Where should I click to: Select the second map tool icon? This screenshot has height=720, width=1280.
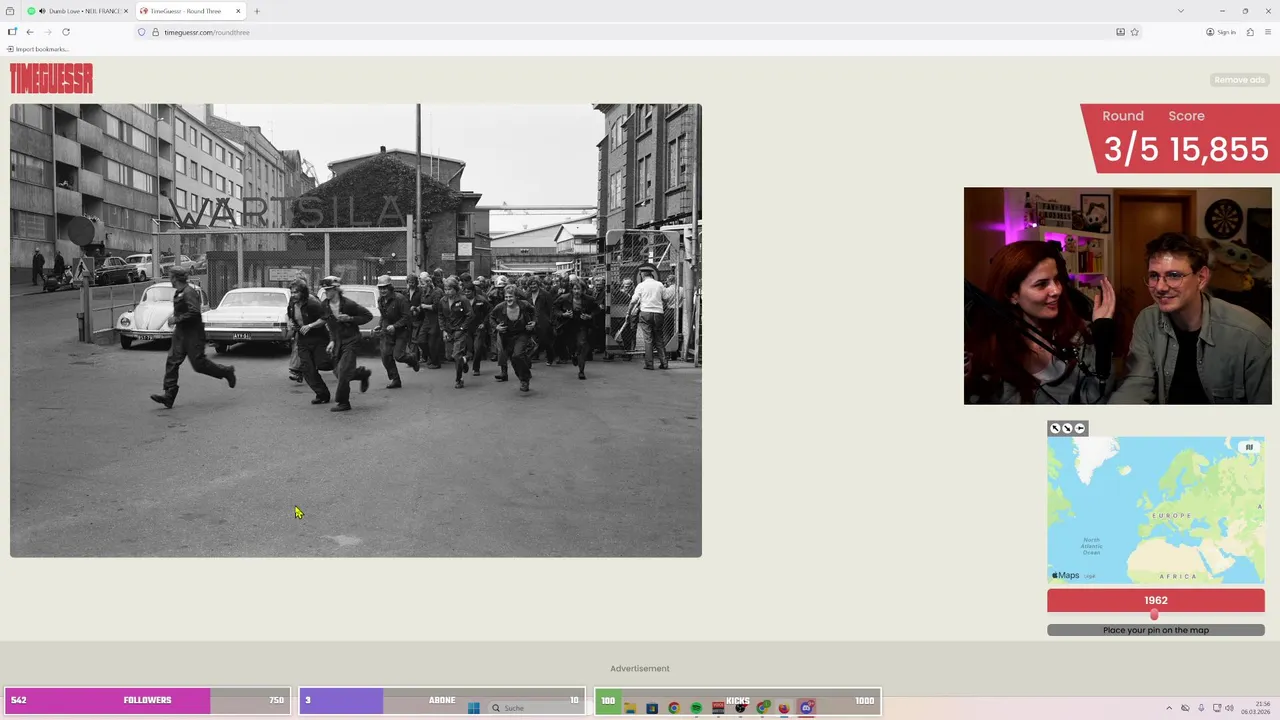click(1067, 428)
